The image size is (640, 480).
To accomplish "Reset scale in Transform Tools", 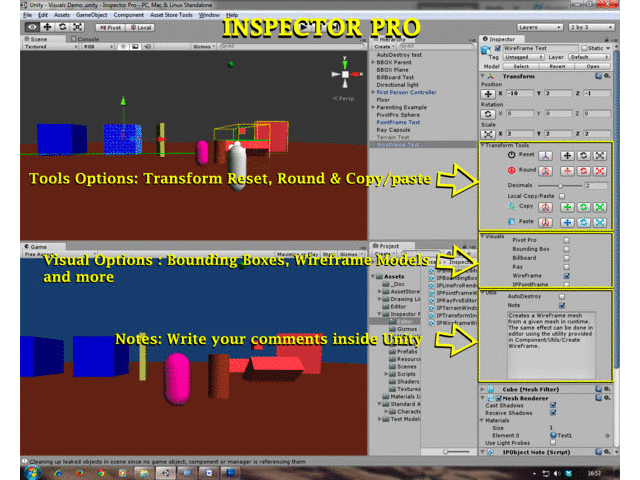I will [x=600, y=156].
